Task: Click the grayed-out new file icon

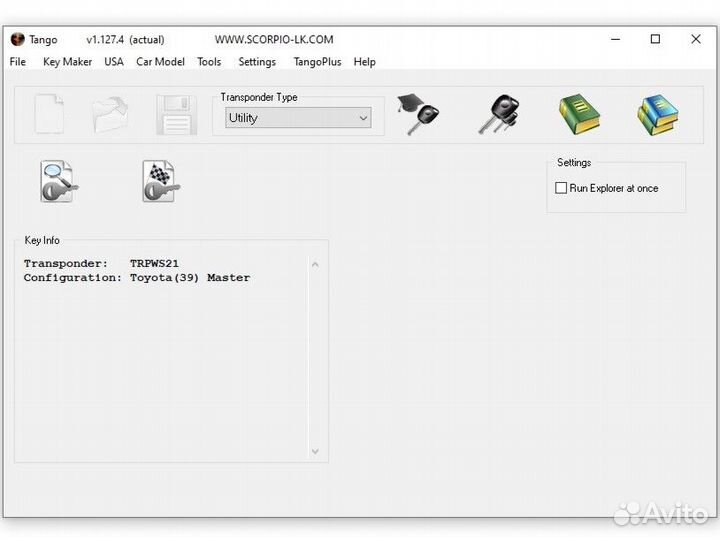Action: coord(51,115)
